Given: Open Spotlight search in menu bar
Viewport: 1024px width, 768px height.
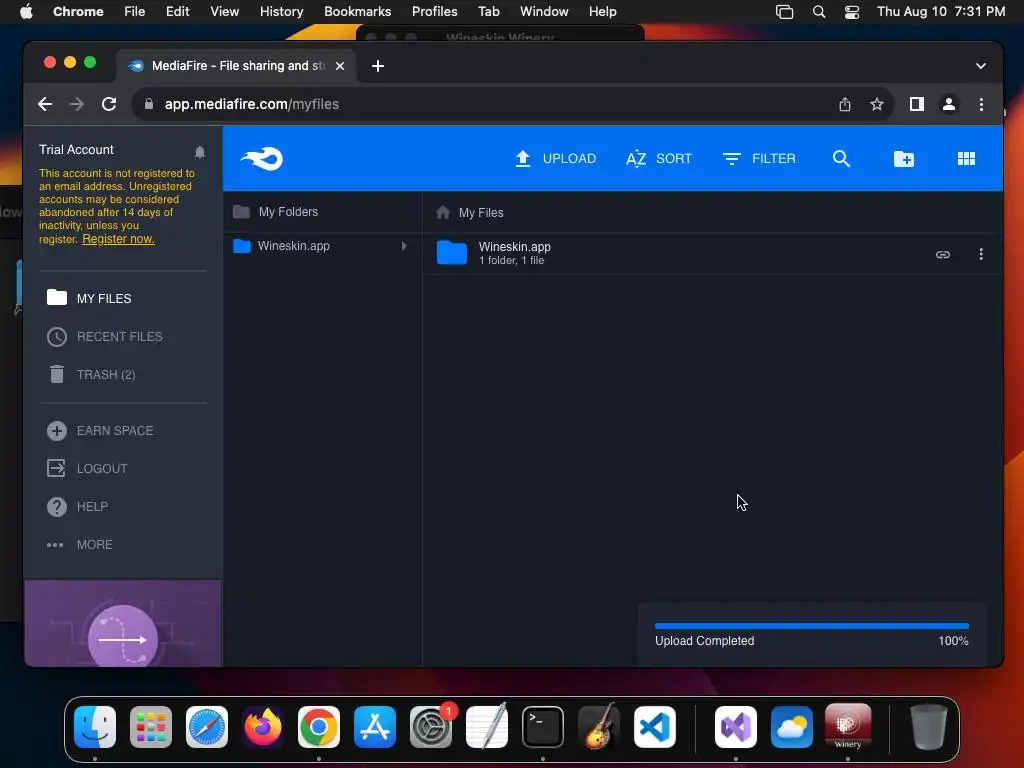Looking at the screenshot, I should (818, 12).
